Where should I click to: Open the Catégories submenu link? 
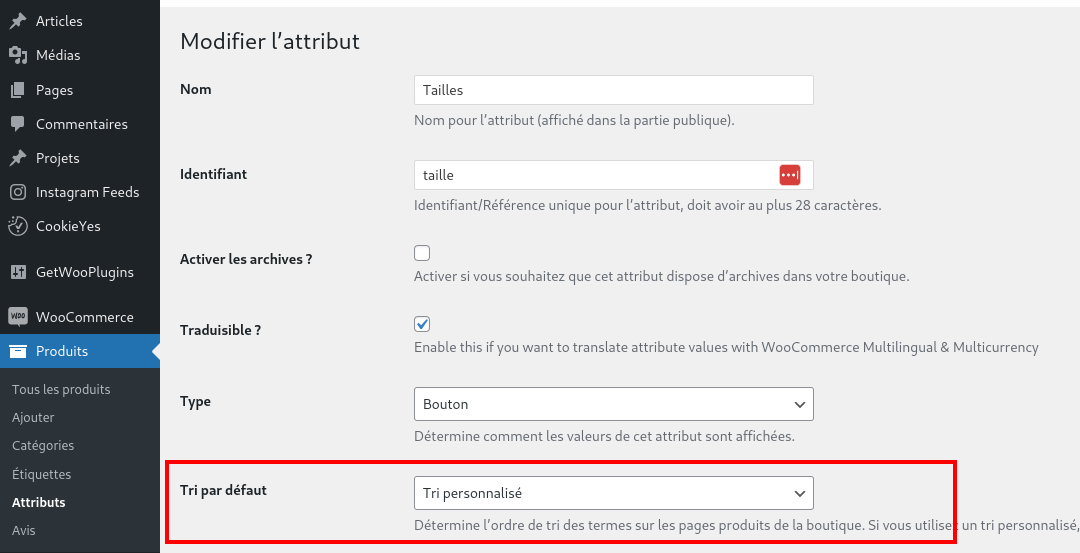pos(43,446)
